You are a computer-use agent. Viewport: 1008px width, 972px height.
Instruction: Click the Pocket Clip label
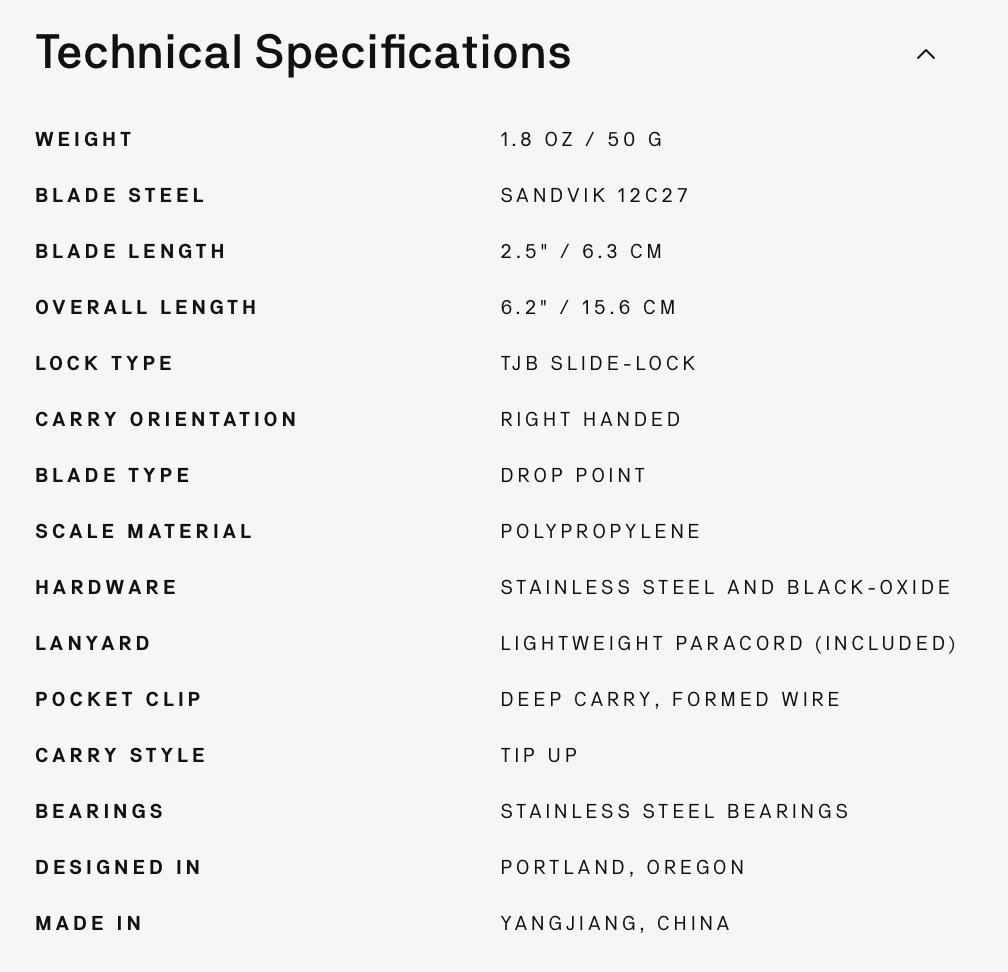pos(119,700)
